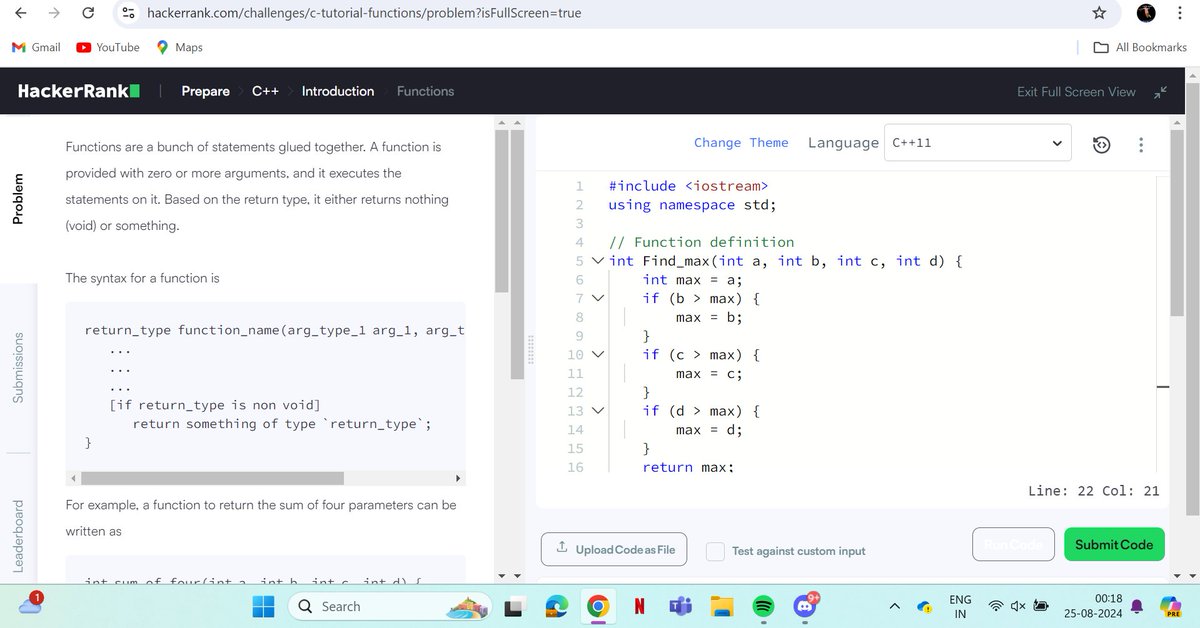The width and height of the screenshot is (1200, 628).
Task: Submit the code
Action: (x=1114, y=544)
